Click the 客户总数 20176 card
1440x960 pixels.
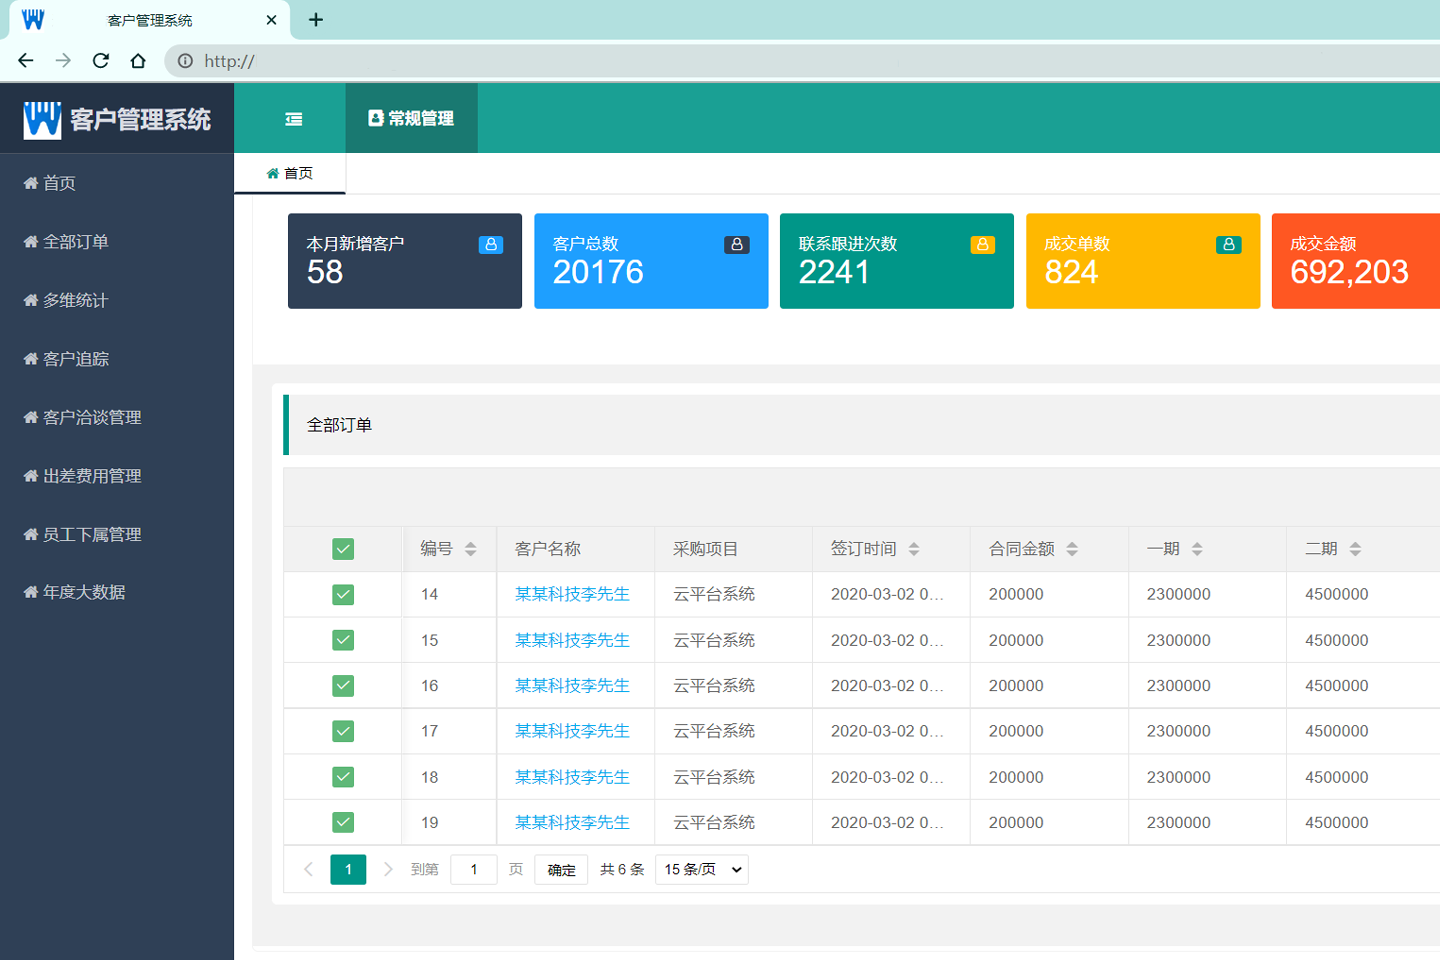coord(651,261)
